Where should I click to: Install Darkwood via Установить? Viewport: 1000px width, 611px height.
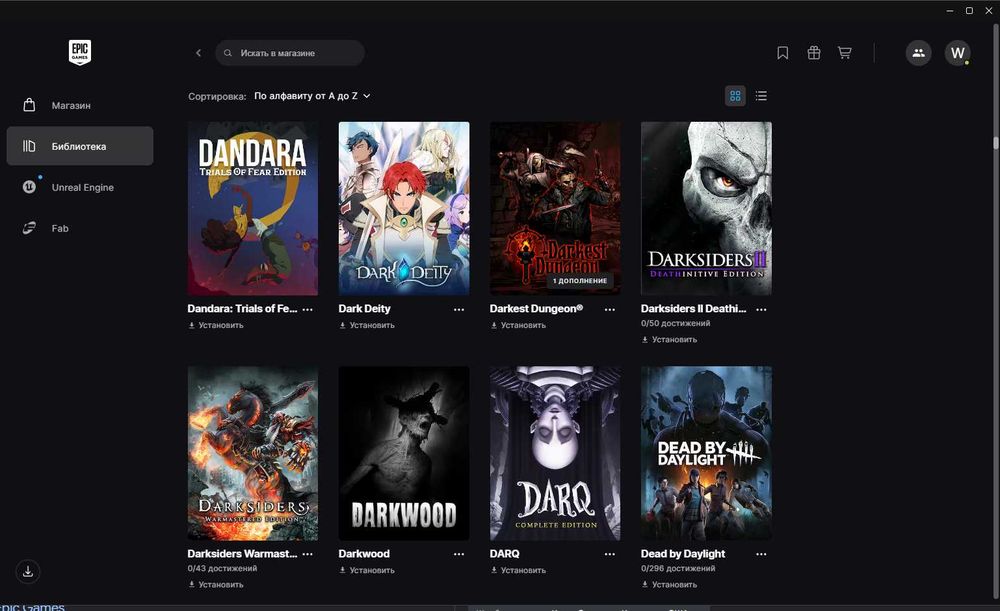tap(367, 571)
